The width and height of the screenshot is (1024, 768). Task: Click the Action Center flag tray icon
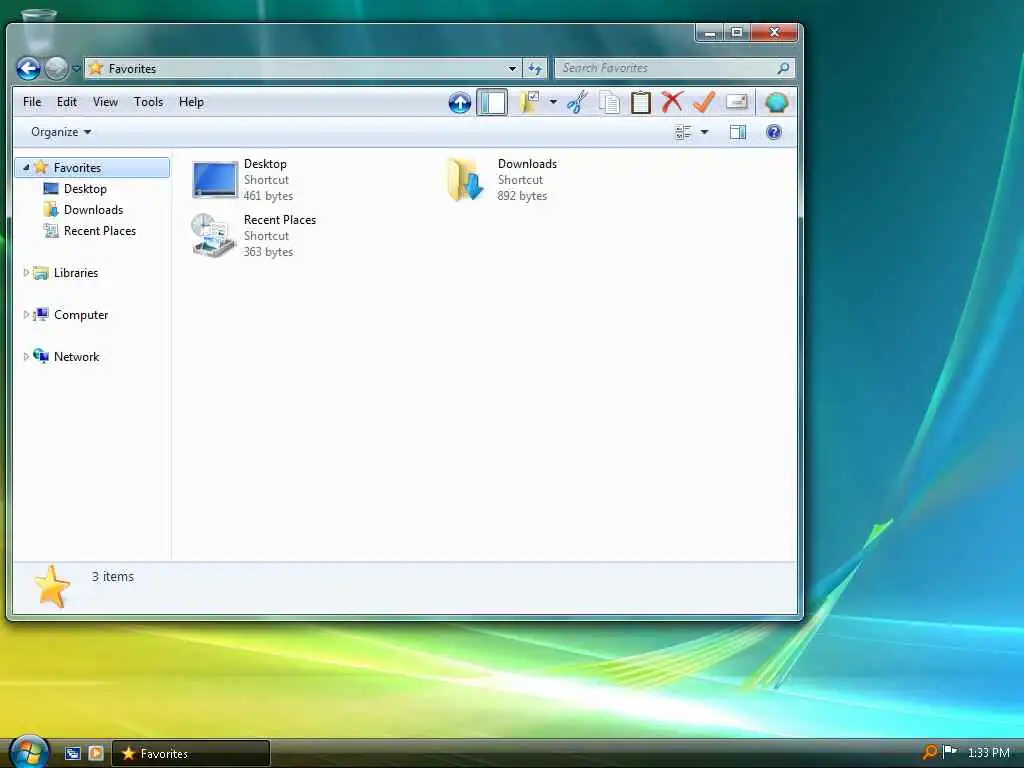[950, 752]
